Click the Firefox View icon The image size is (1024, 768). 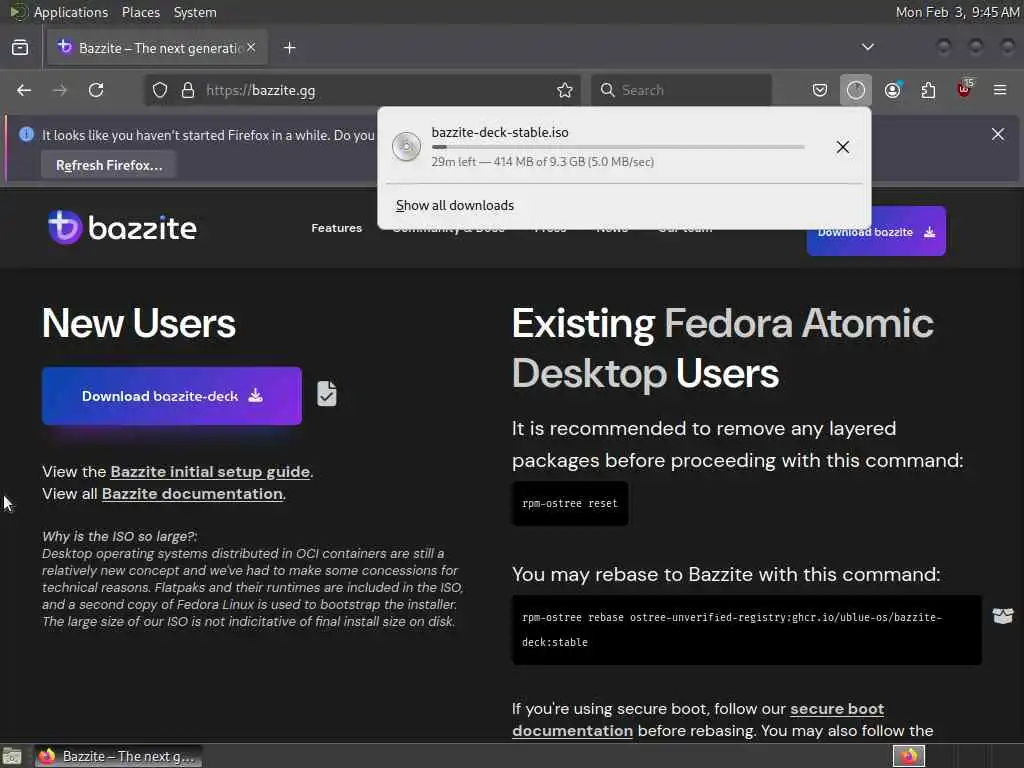(20, 48)
